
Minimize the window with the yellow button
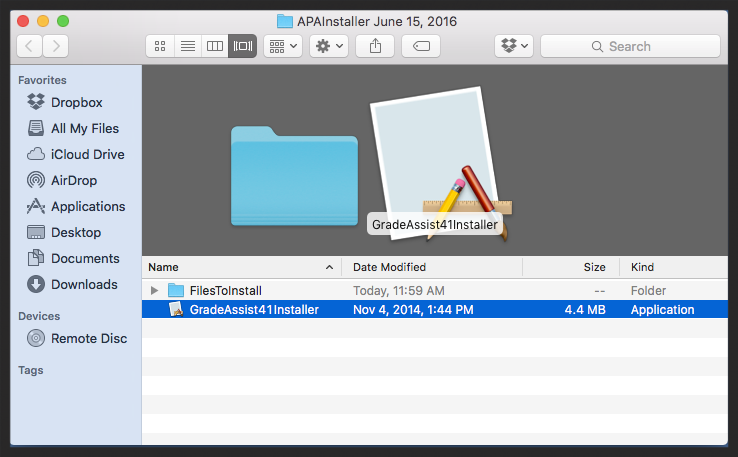tap(43, 21)
